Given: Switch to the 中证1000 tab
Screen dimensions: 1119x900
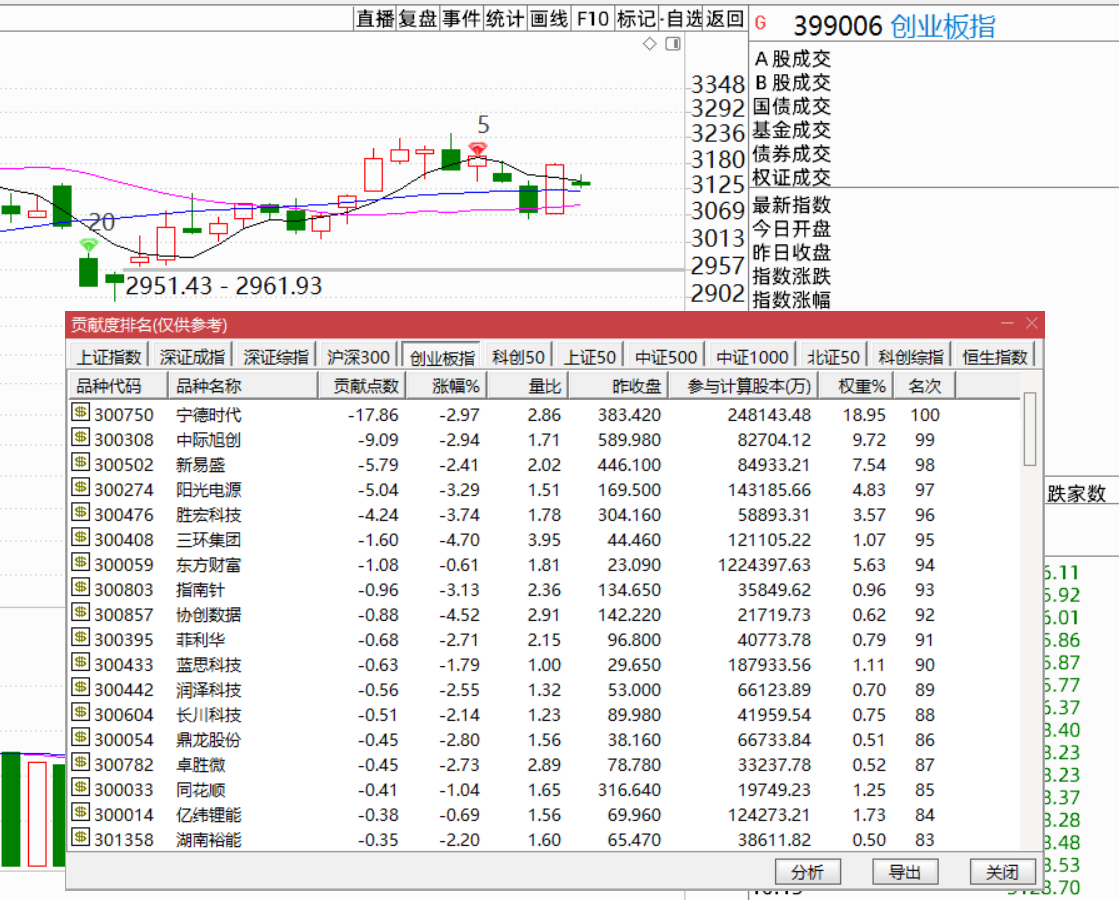Looking at the screenshot, I should point(752,356).
